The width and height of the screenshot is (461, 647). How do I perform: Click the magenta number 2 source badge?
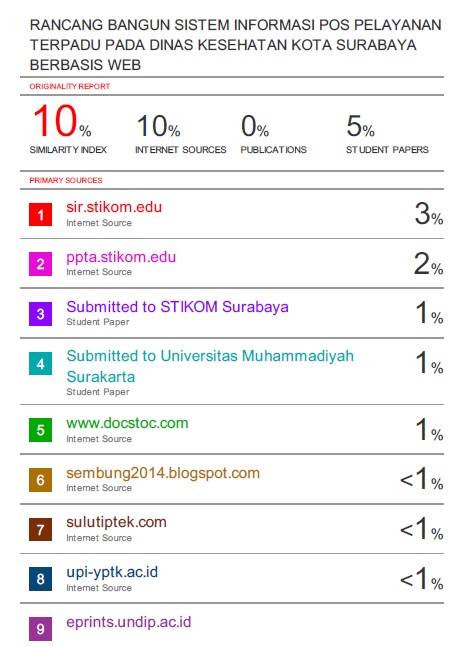(40, 264)
